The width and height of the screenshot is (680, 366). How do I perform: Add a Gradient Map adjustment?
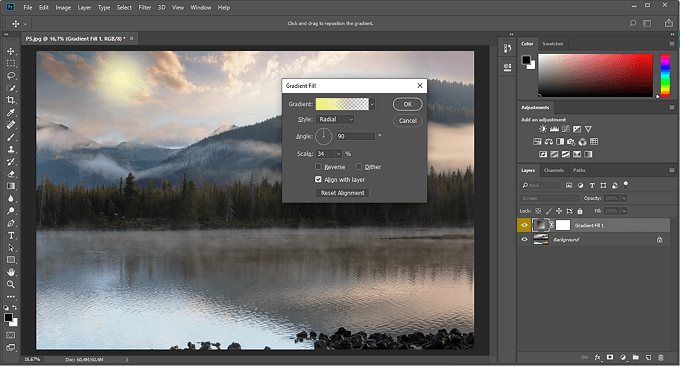(588, 154)
